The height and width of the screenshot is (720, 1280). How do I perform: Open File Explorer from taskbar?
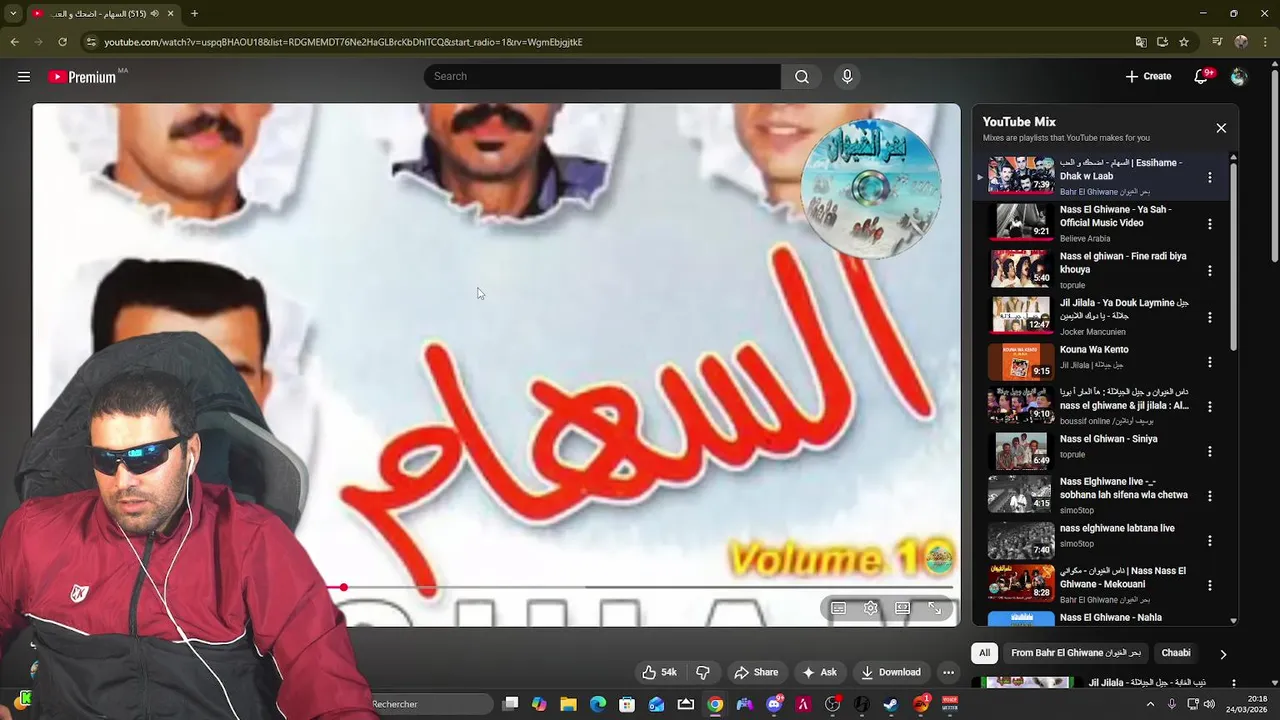568,704
